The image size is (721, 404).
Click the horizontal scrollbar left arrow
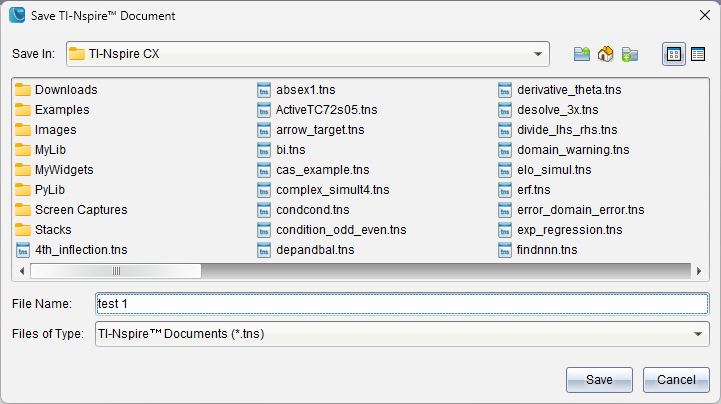[21, 271]
